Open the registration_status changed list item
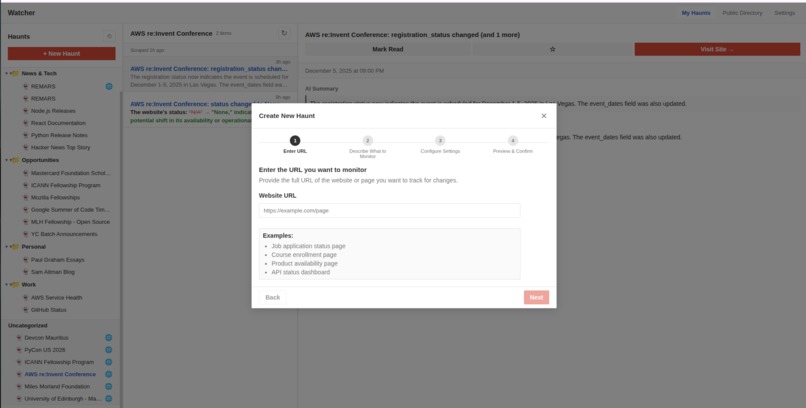 [210, 75]
